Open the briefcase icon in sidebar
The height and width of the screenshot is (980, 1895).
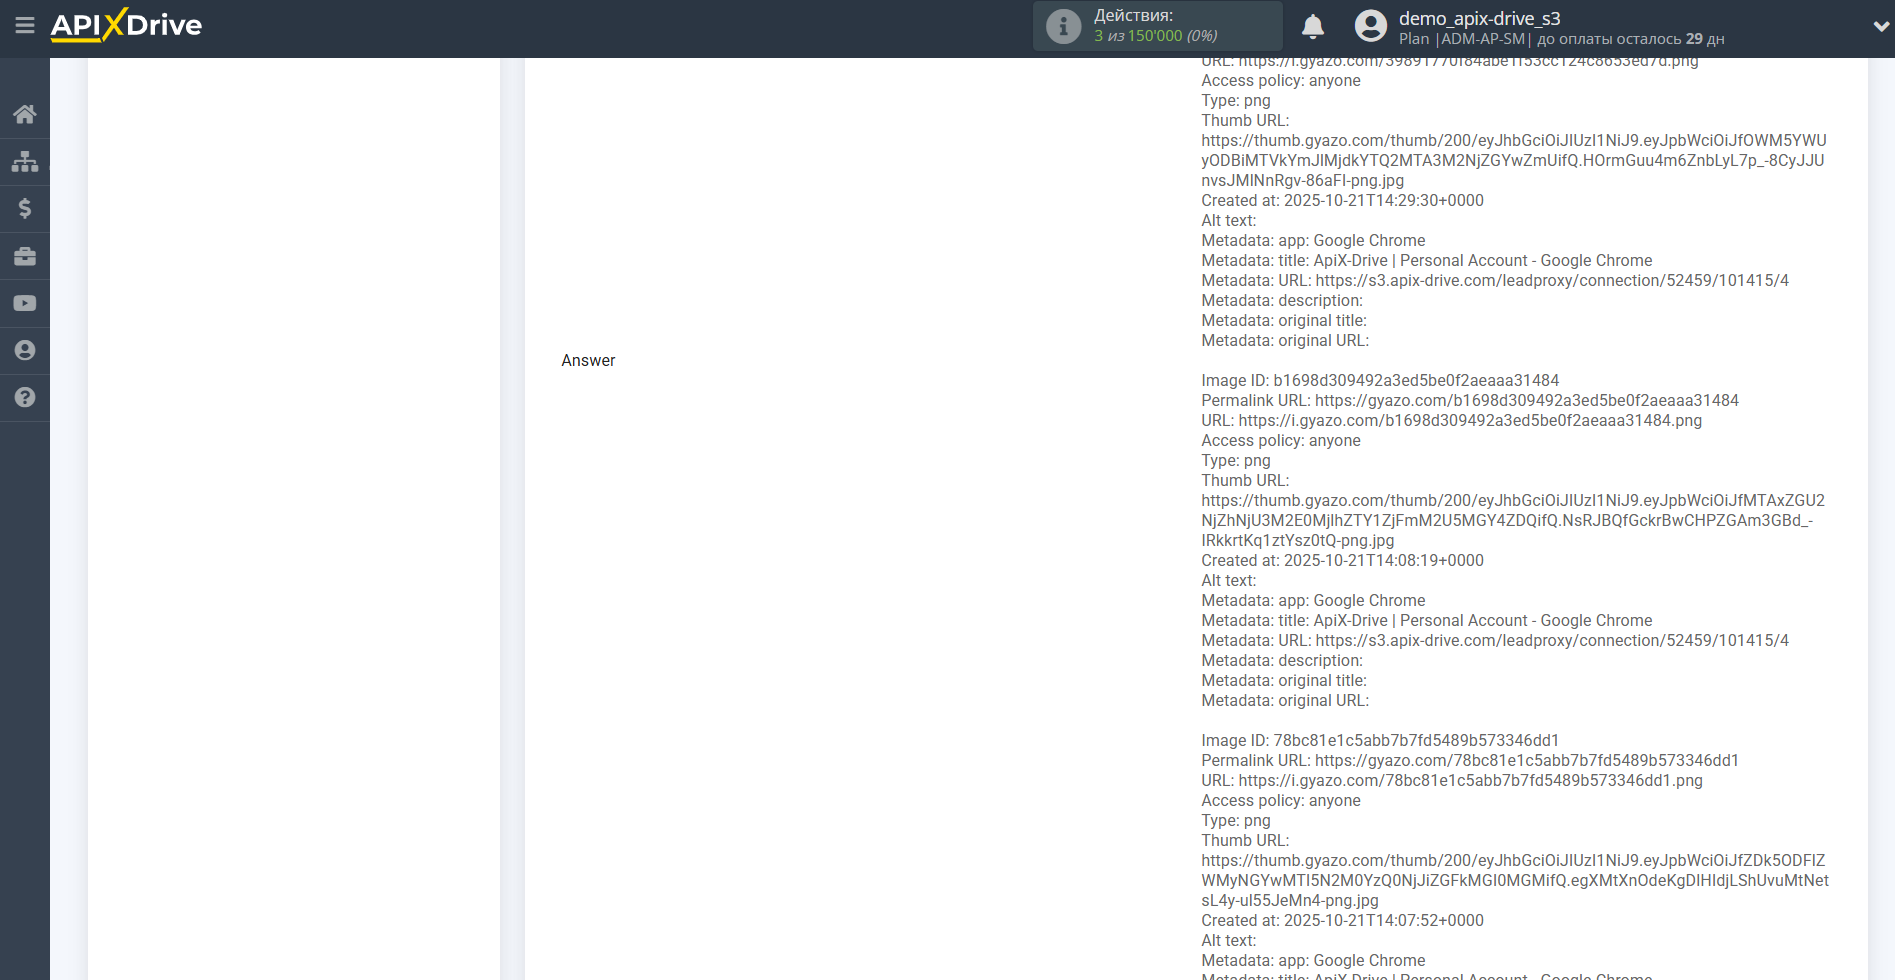click(25, 256)
